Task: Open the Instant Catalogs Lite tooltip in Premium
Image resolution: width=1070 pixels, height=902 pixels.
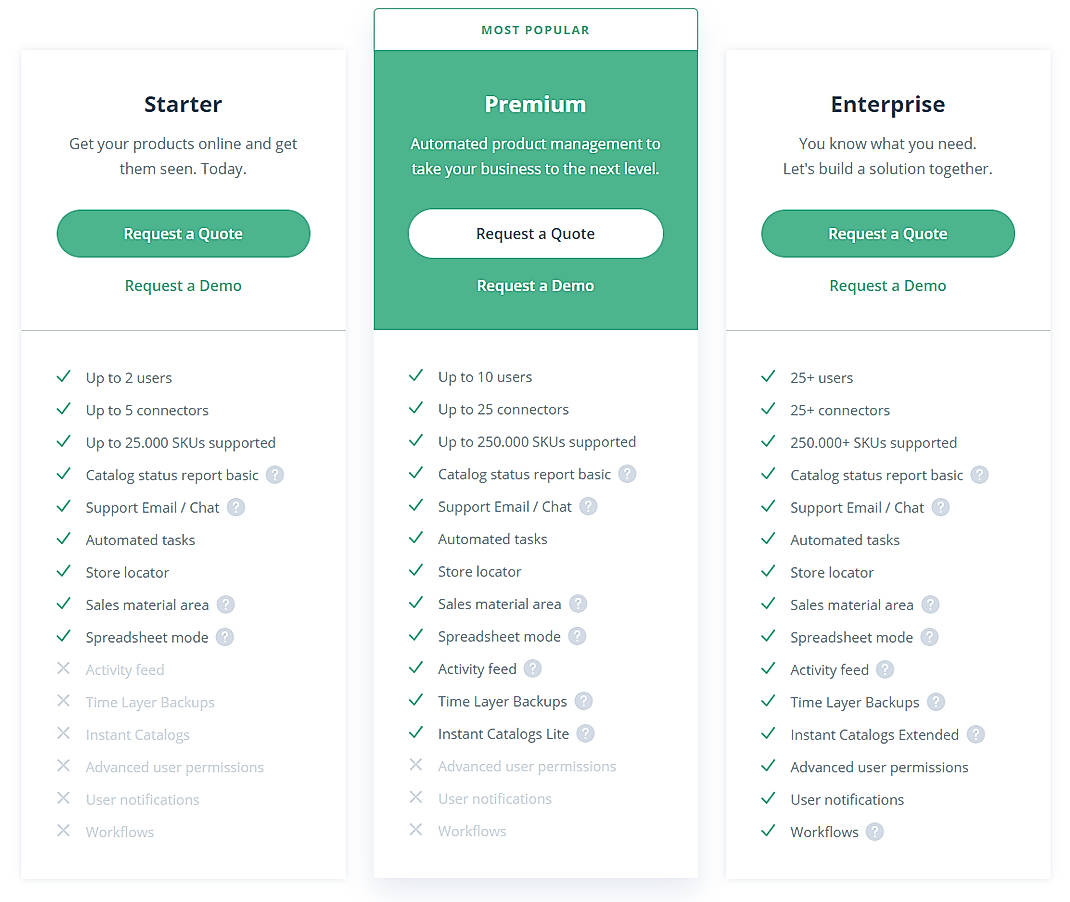Action: tap(586, 734)
